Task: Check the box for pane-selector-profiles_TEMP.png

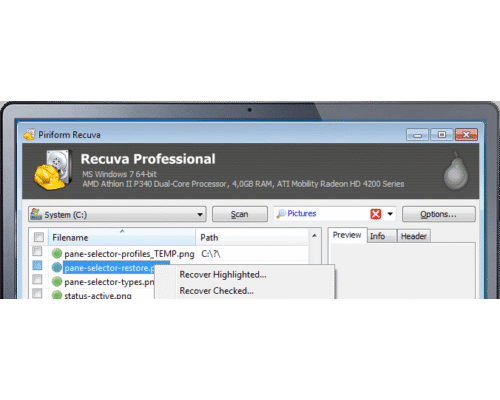Action: pos(37,251)
